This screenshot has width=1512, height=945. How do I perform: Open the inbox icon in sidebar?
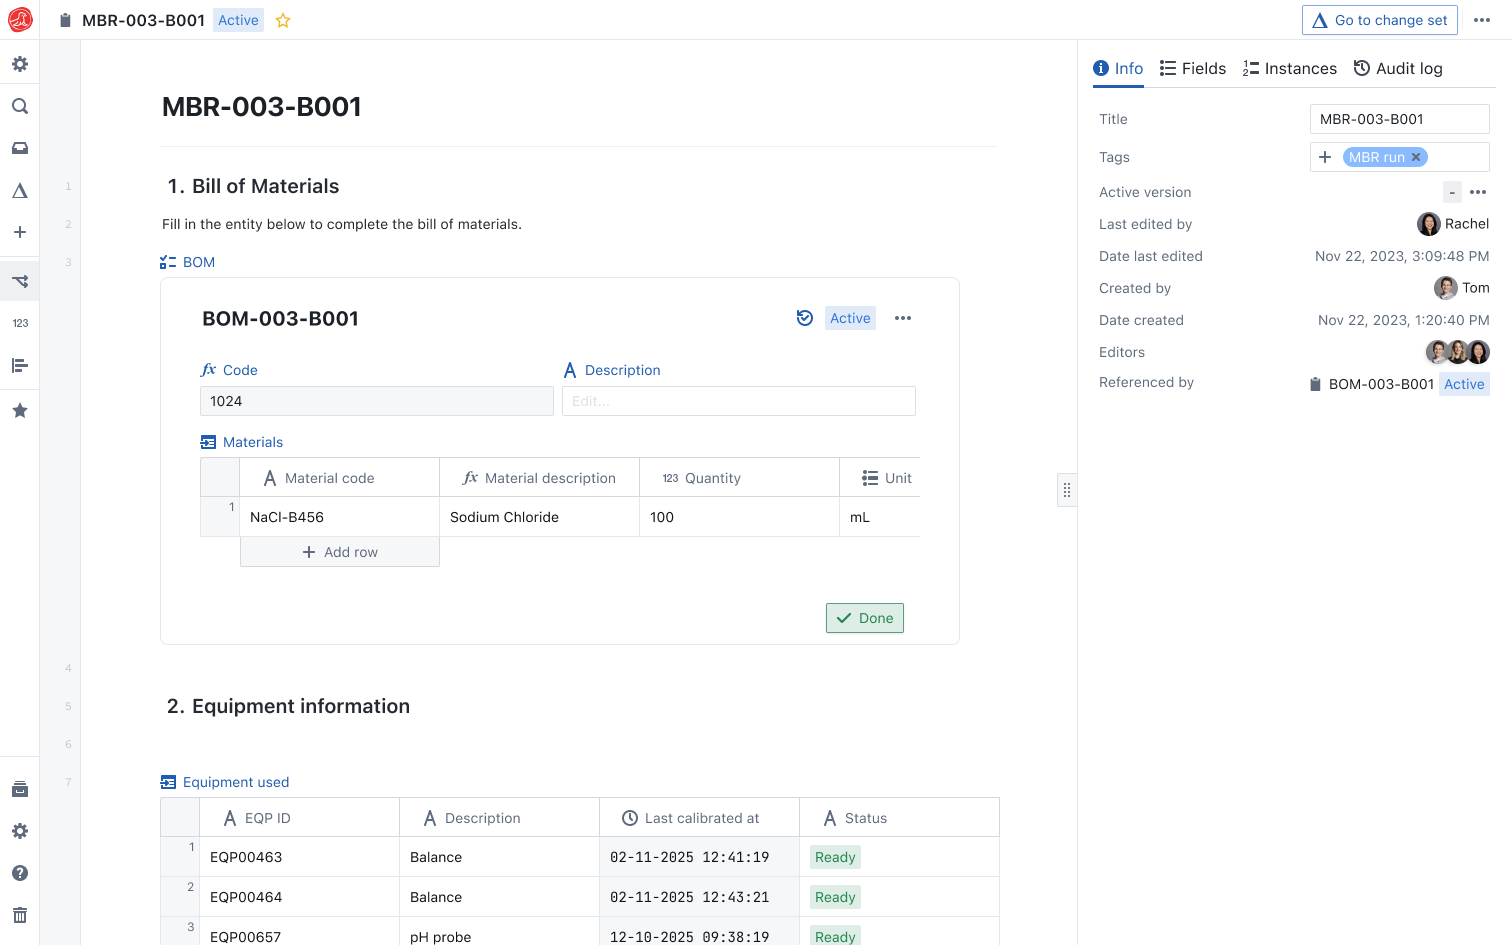coord(19,148)
